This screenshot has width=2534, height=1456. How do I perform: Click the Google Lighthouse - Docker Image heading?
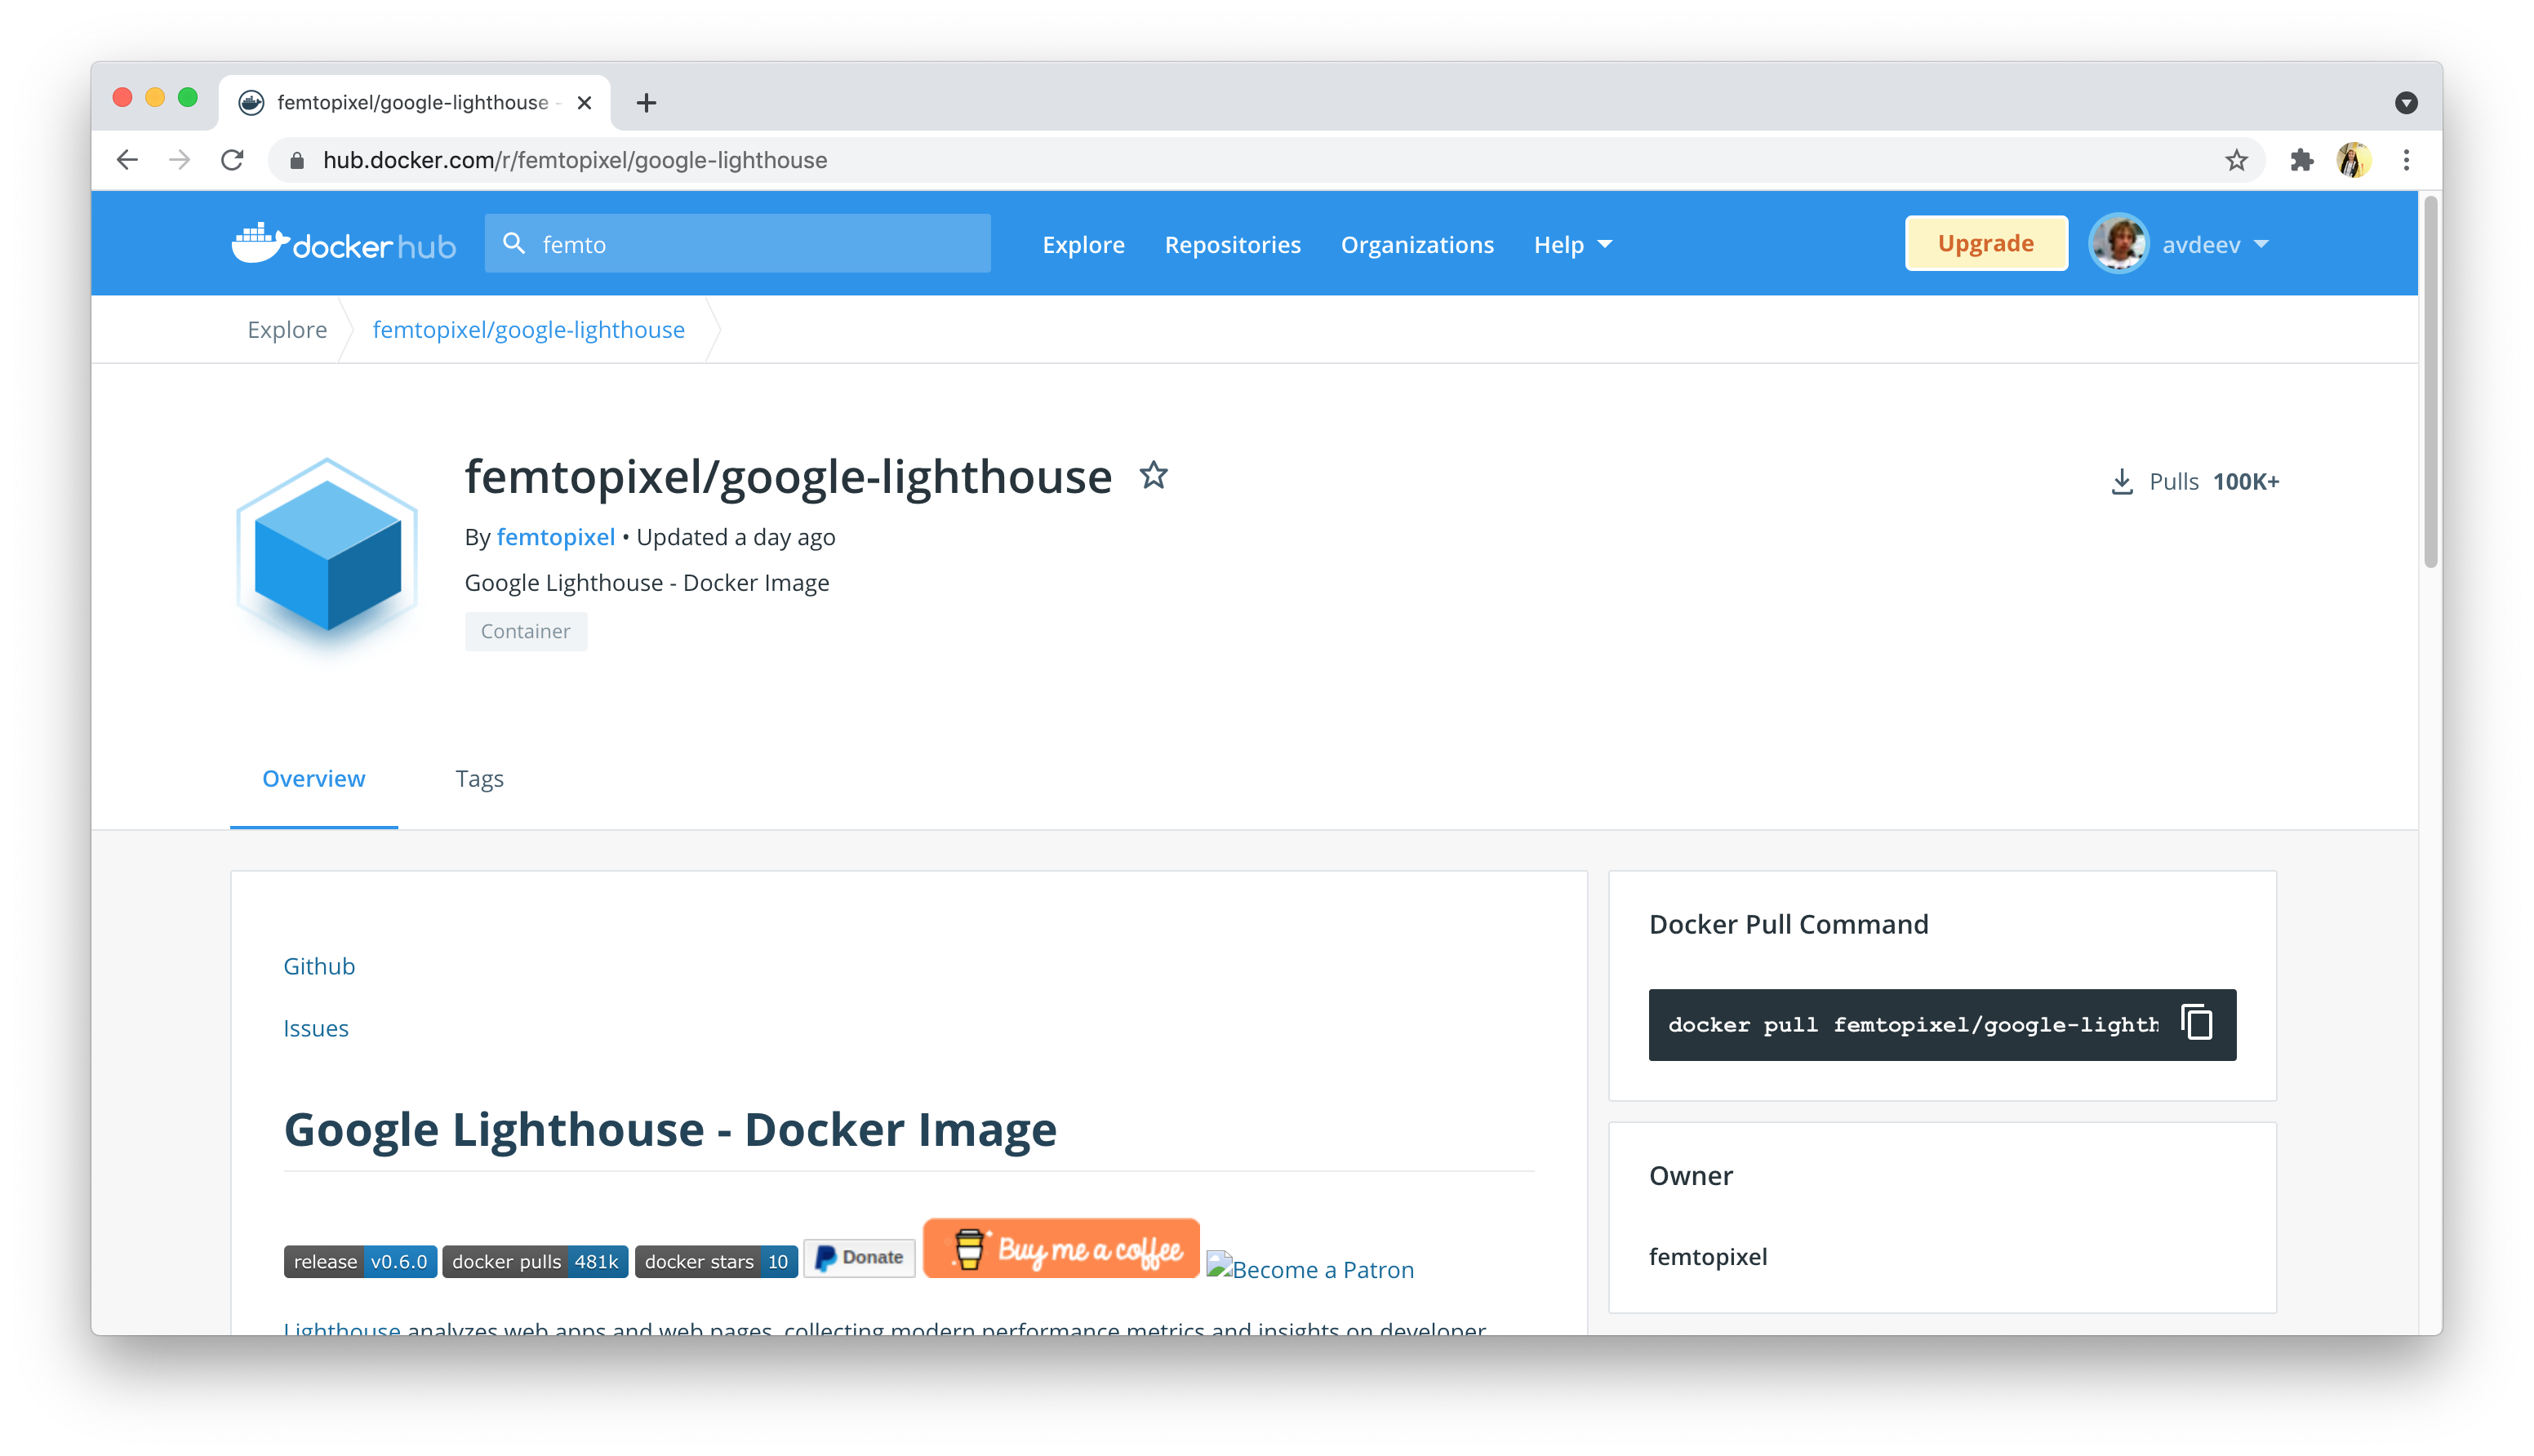[669, 1129]
